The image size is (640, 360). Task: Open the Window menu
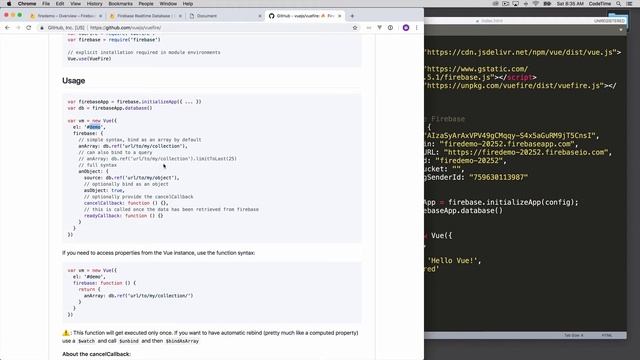pos(168,4)
